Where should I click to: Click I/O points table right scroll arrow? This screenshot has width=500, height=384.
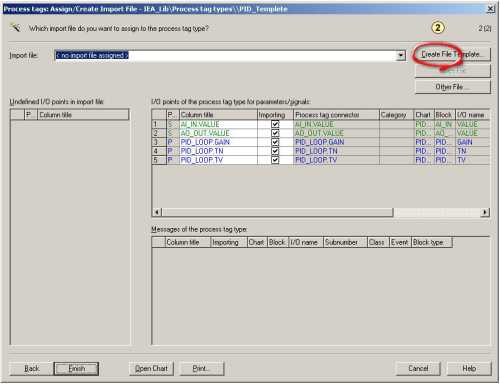point(485,212)
